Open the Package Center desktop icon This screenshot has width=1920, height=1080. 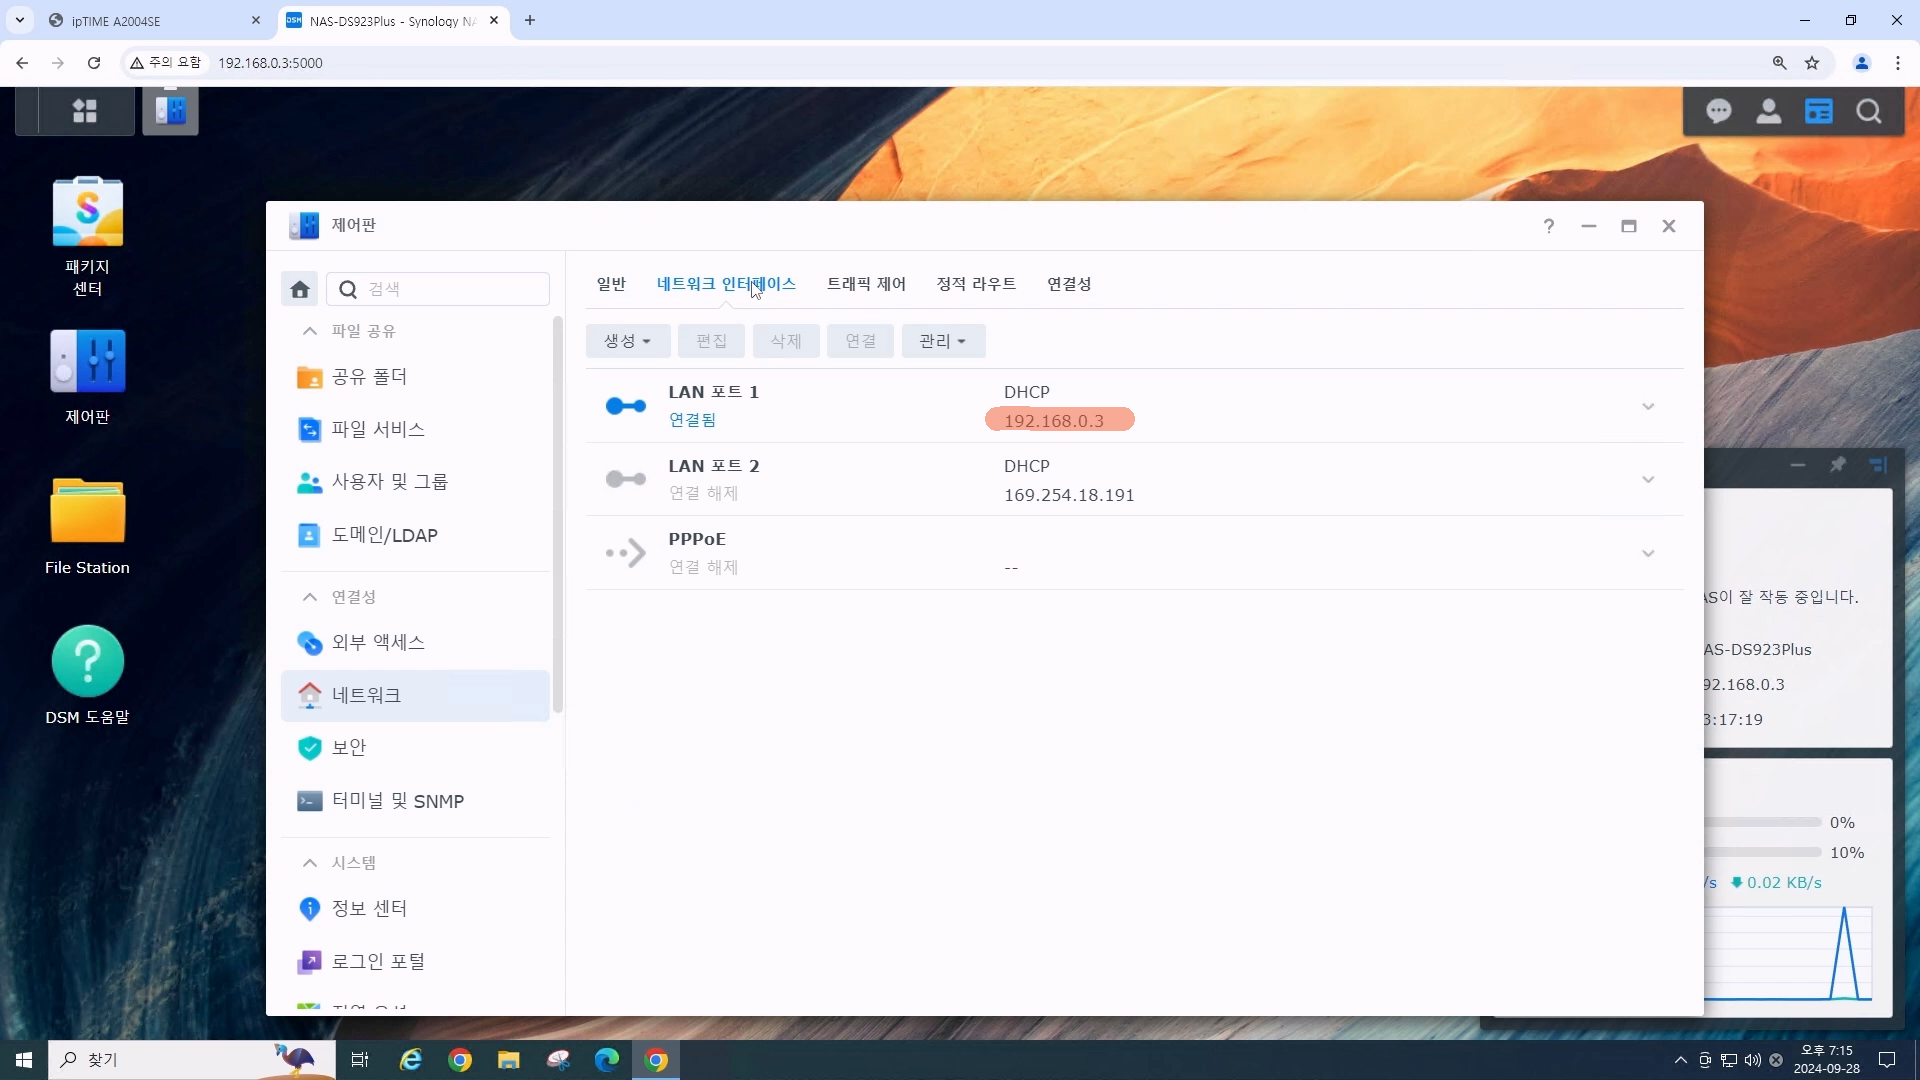pyautogui.click(x=87, y=213)
